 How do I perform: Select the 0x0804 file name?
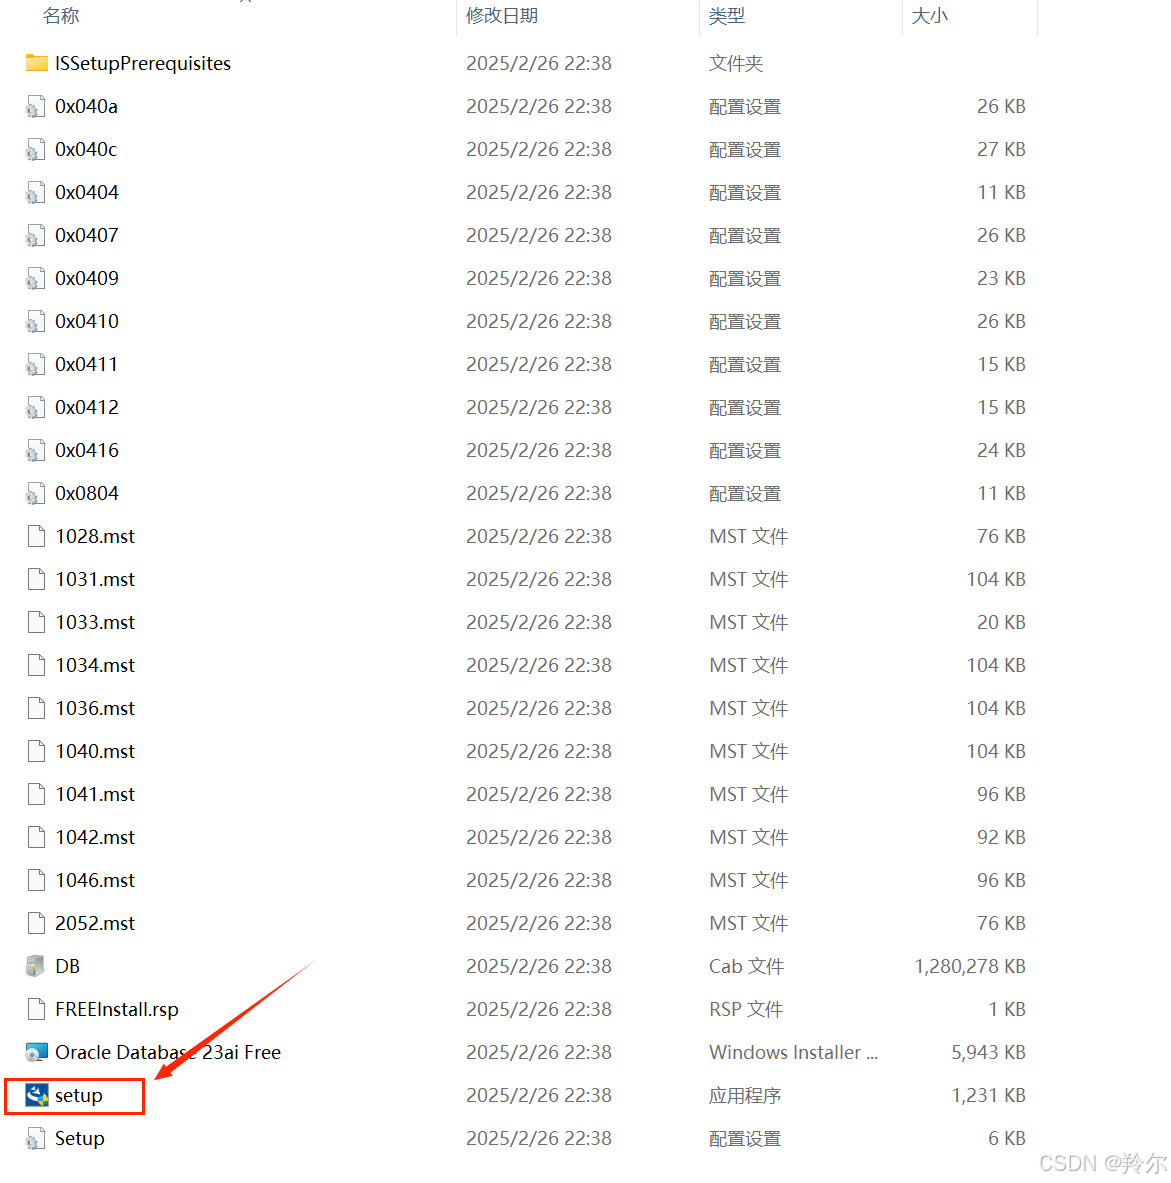pyautogui.click(x=87, y=493)
